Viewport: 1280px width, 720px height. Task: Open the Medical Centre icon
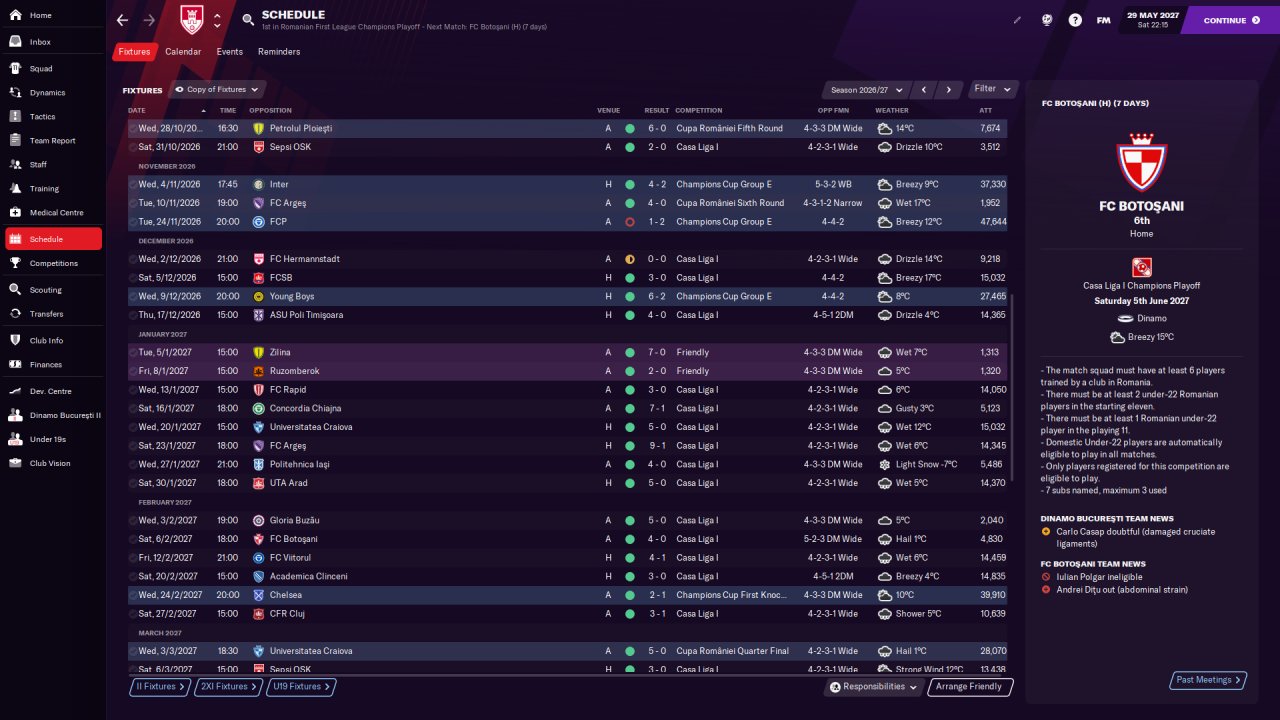[x=16, y=213]
